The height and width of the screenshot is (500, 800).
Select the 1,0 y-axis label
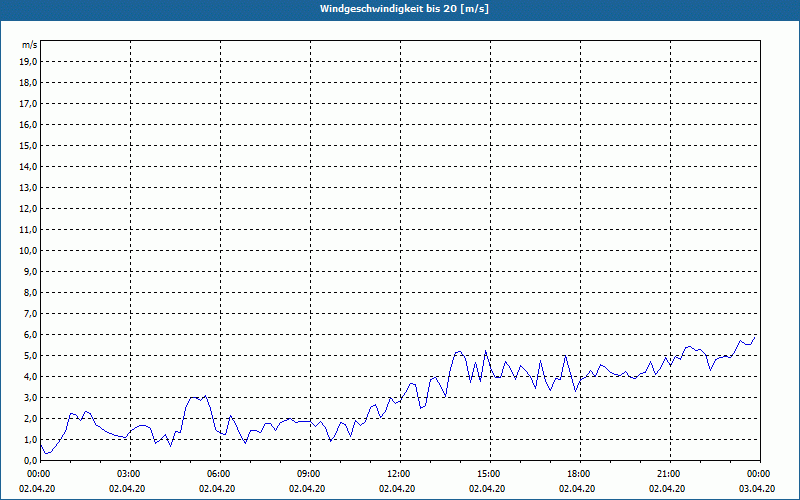tap(31, 439)
